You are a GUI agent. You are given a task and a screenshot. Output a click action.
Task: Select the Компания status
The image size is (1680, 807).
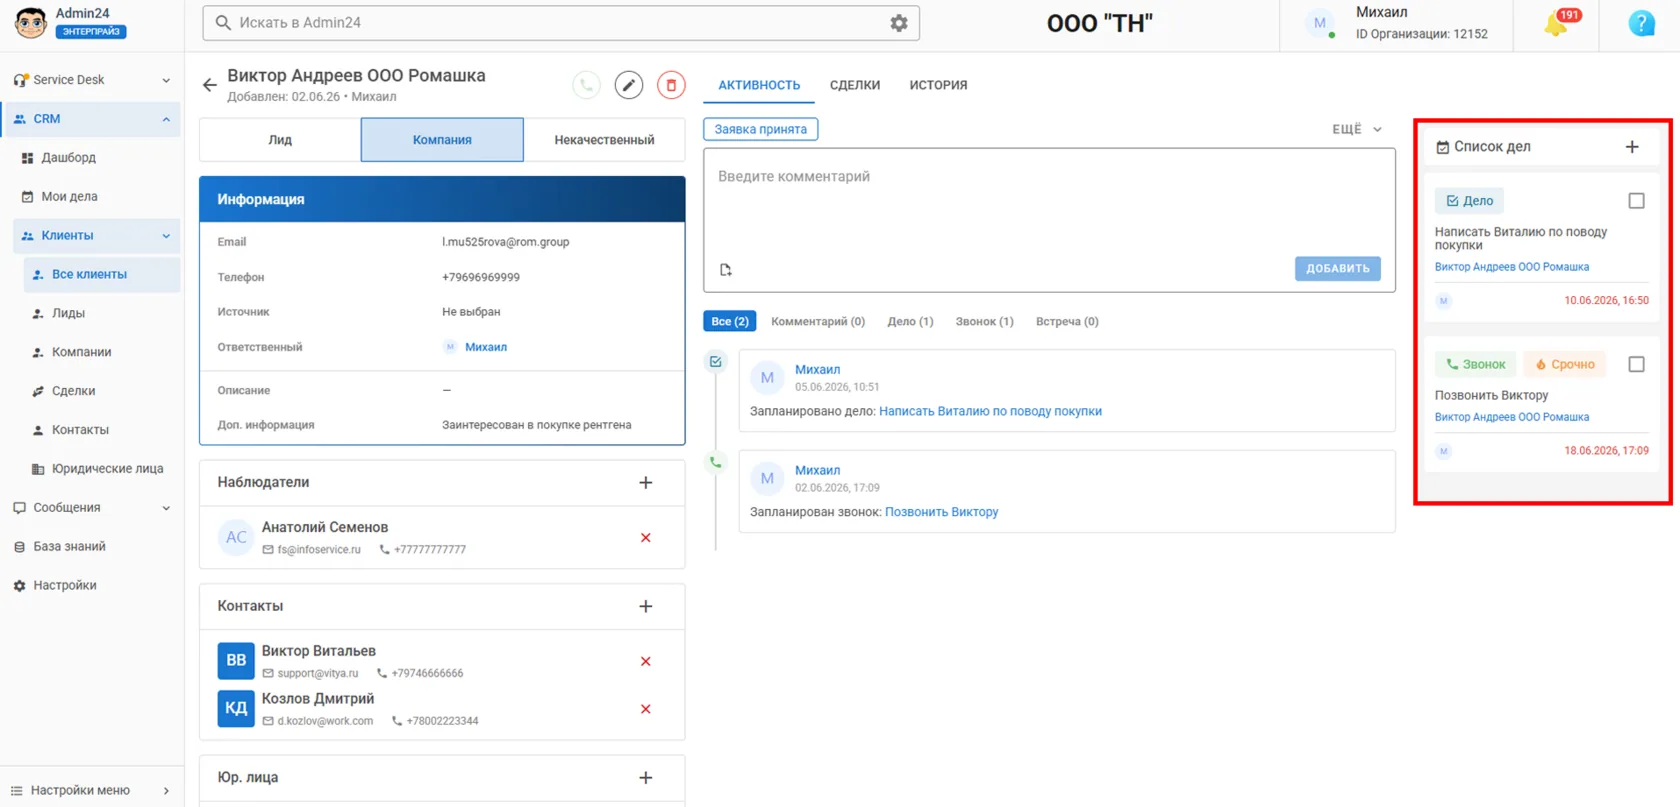(x=442, y=140)
